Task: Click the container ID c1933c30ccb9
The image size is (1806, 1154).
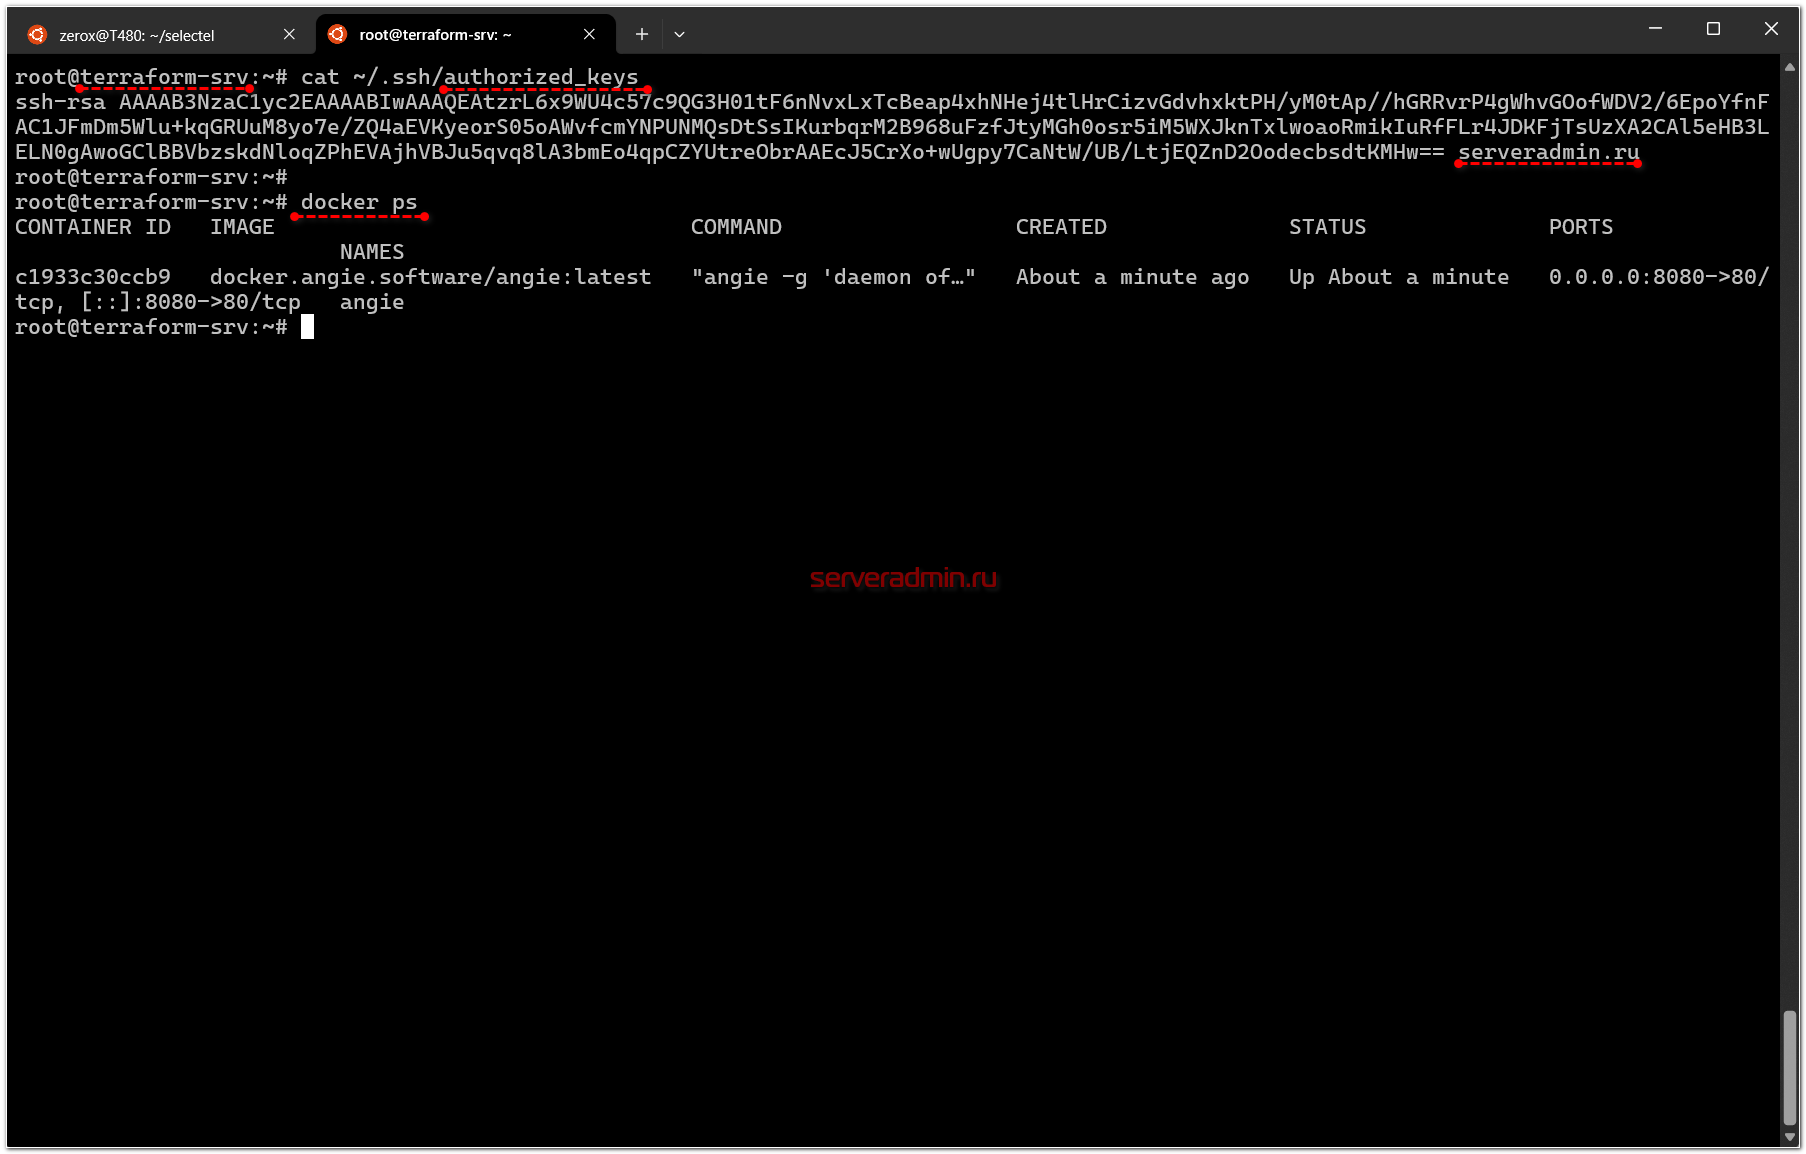Action: (93, 277)
